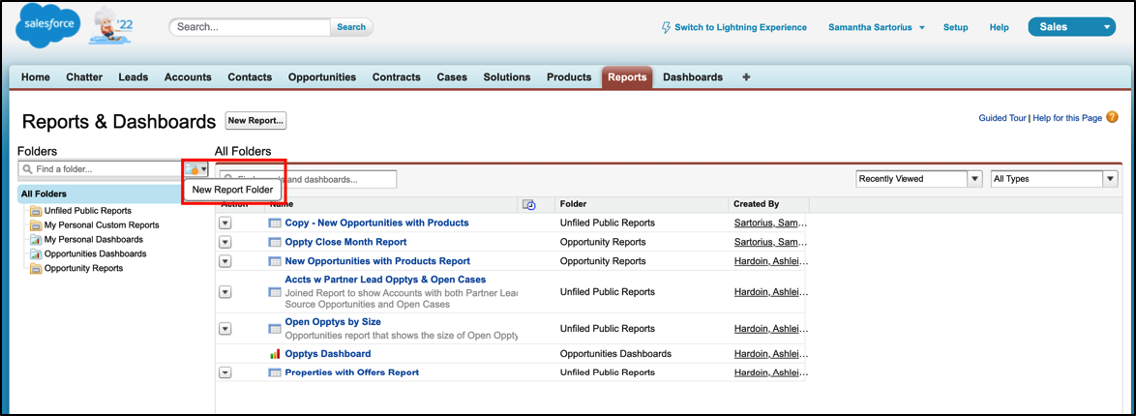Click the dashboard bar chart icon beside Opptys Dashboard
1138x417 pixels.
click(x=275, y=354)
